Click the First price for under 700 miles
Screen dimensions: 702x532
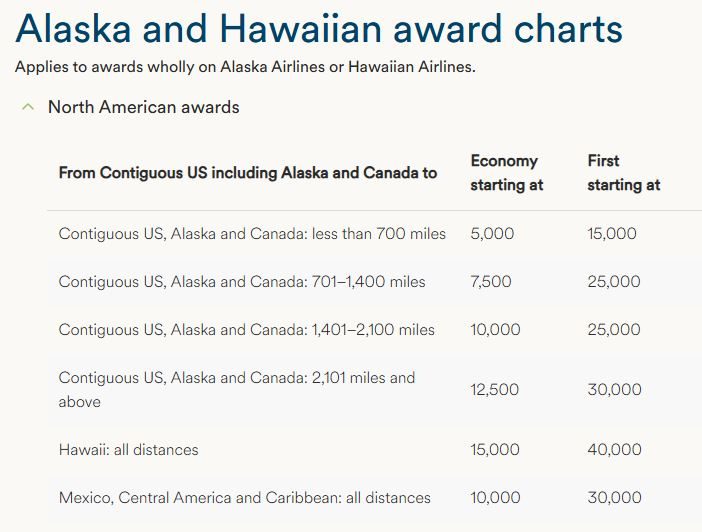click(x=612, y=234)
